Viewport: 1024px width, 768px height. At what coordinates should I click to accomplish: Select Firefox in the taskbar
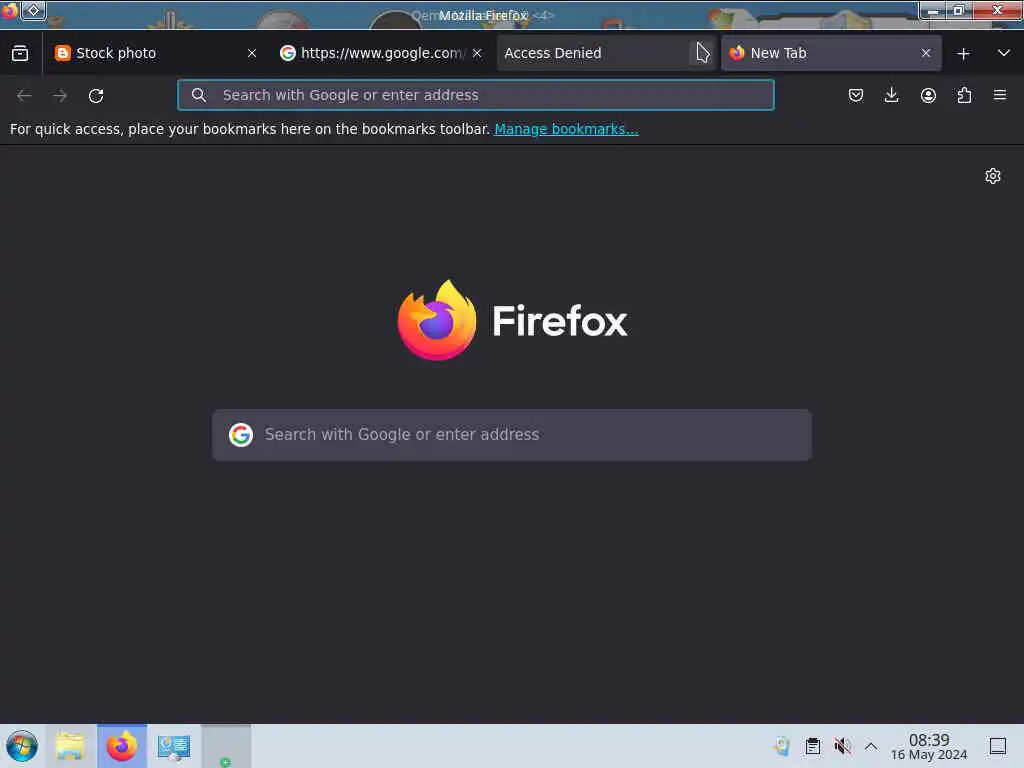(122, 746)
